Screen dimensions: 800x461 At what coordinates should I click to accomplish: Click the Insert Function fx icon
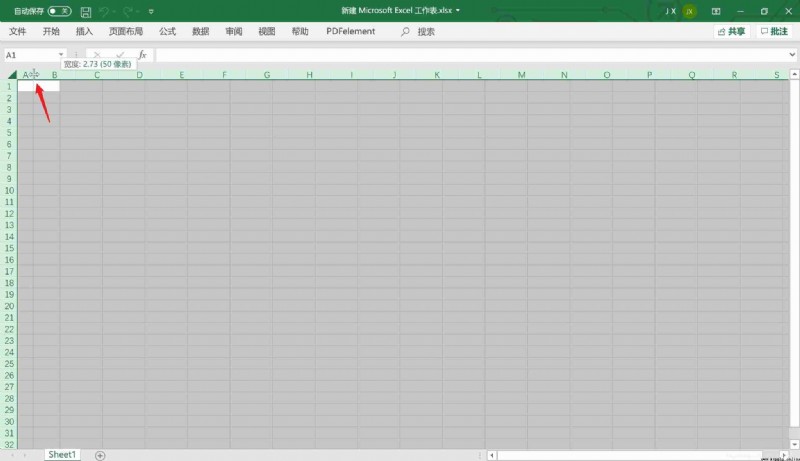142,55
